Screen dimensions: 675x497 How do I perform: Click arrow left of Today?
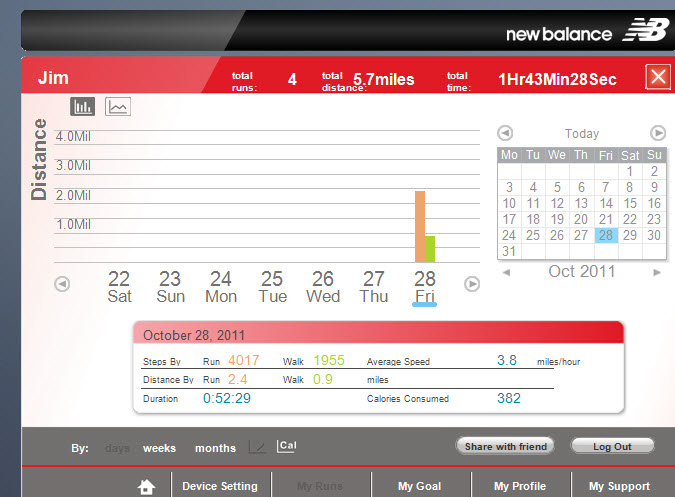[x=506, y=133]
